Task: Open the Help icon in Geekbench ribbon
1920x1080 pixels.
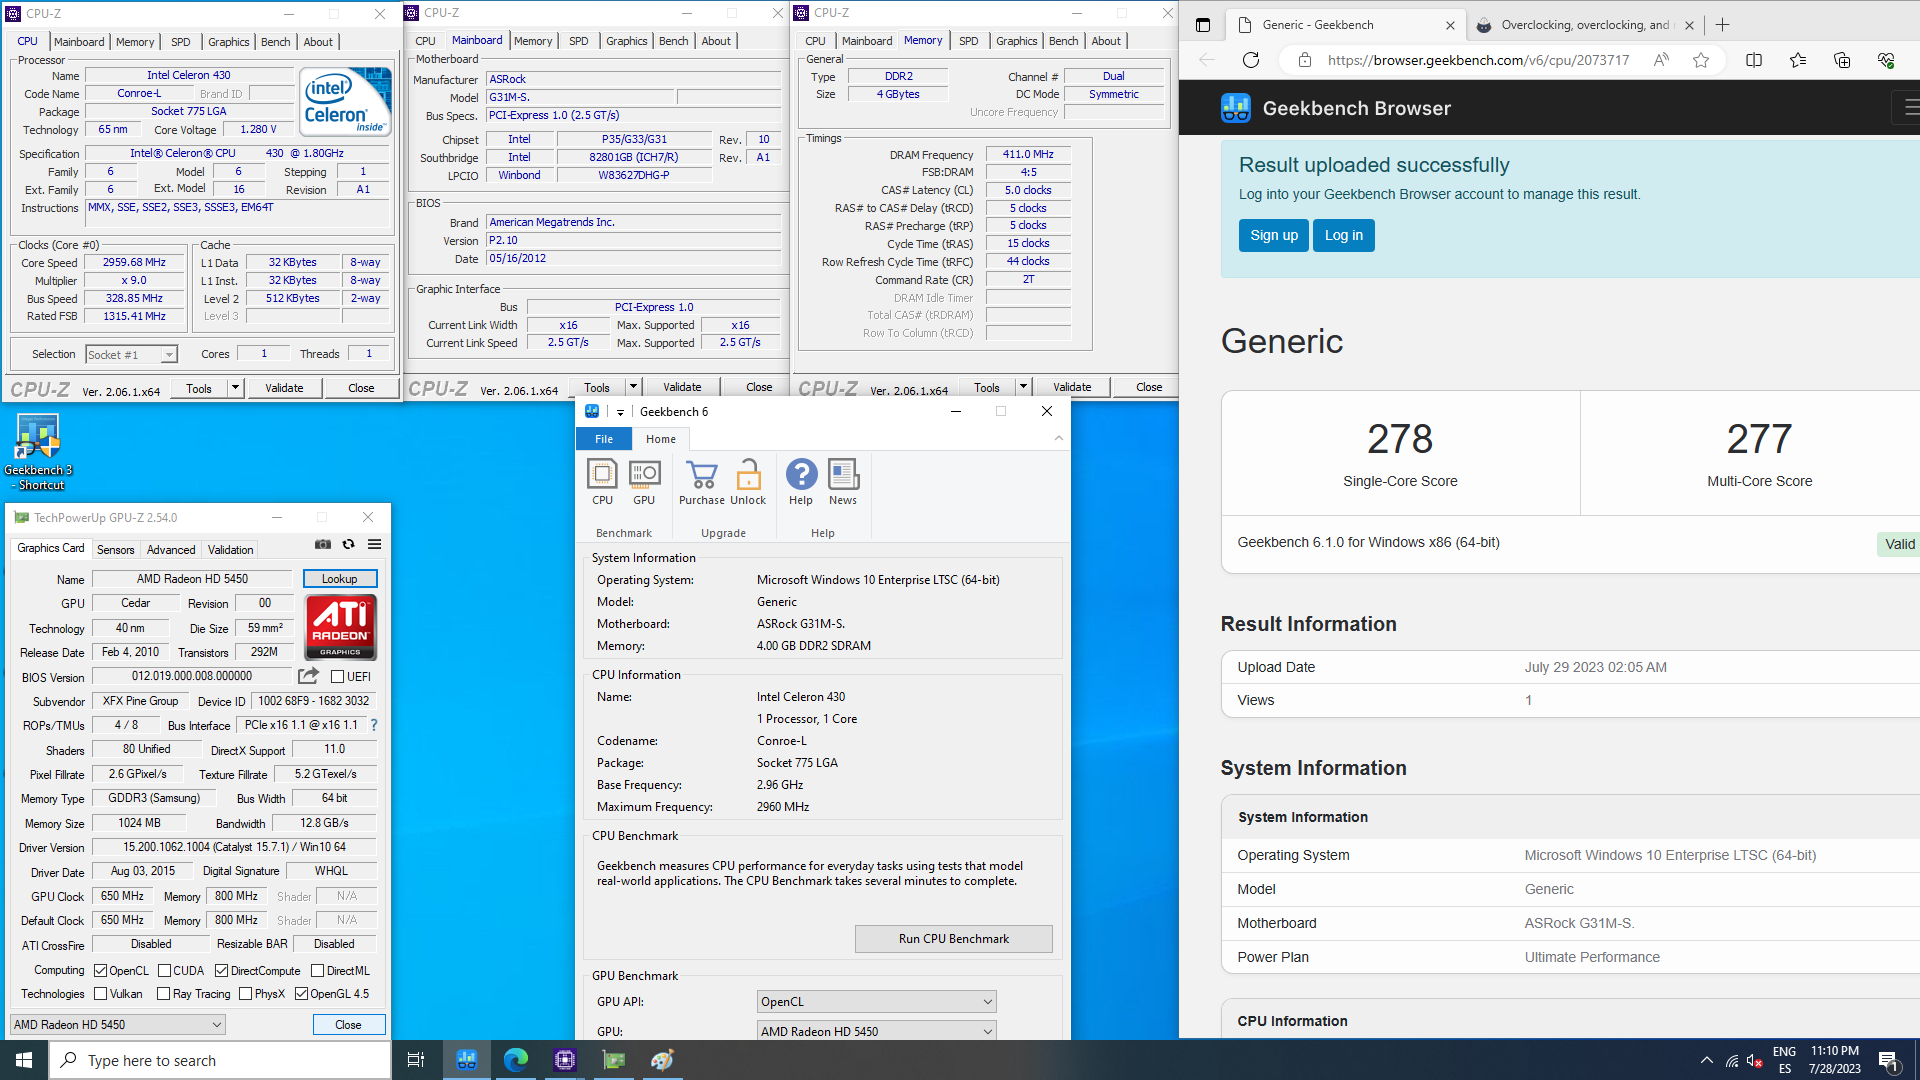Action: click(801, 482)
